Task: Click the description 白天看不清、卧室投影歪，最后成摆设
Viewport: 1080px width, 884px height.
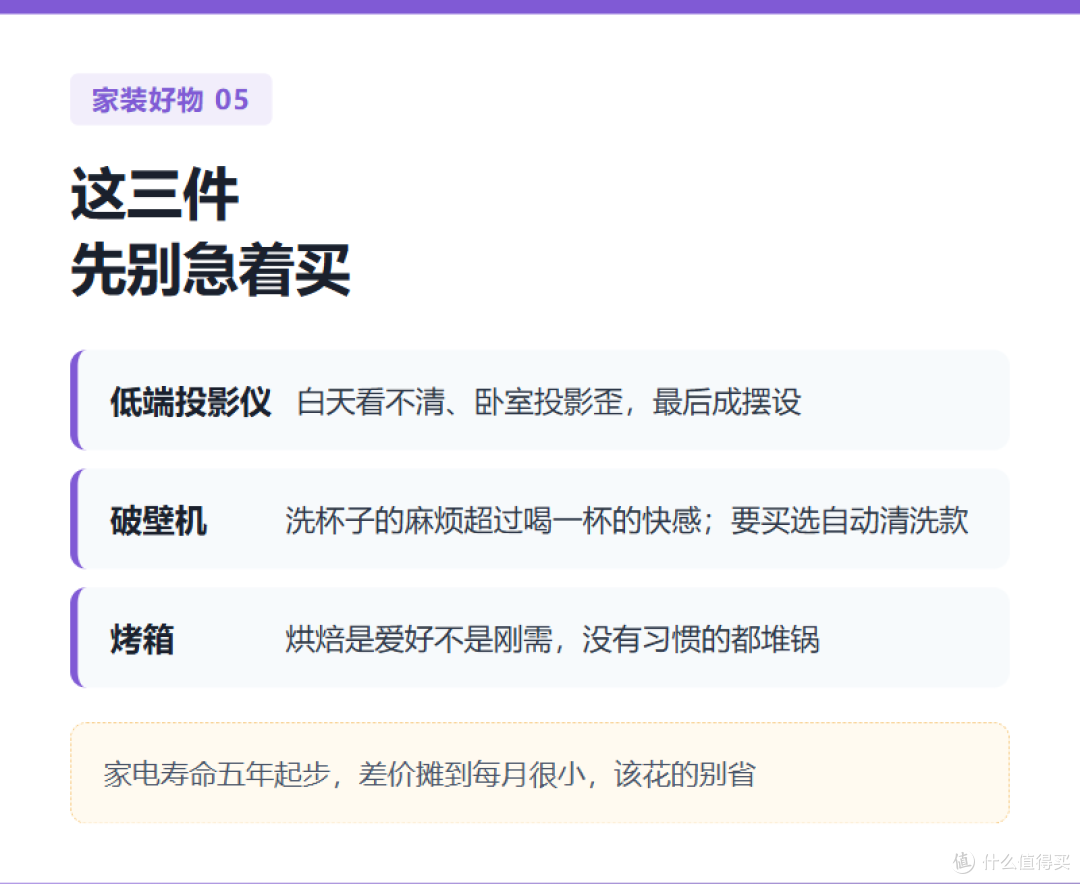Action: point(549,402)
